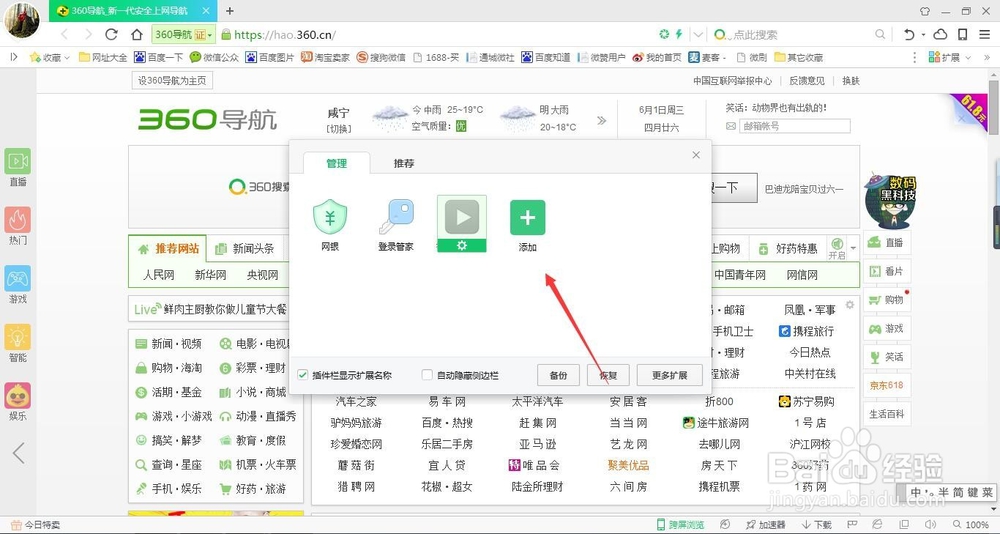Click the gear settings under the video extension
The height and width of the screenshot is (534, 1000).
pyautogui.click(x=462, y=246)
